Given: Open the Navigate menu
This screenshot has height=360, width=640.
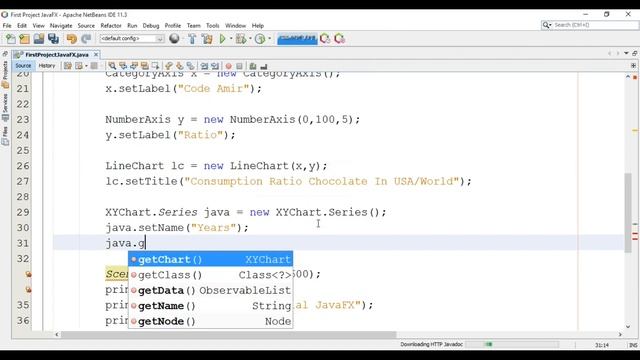Looking at the screenshot, I should tap(61, 25).
